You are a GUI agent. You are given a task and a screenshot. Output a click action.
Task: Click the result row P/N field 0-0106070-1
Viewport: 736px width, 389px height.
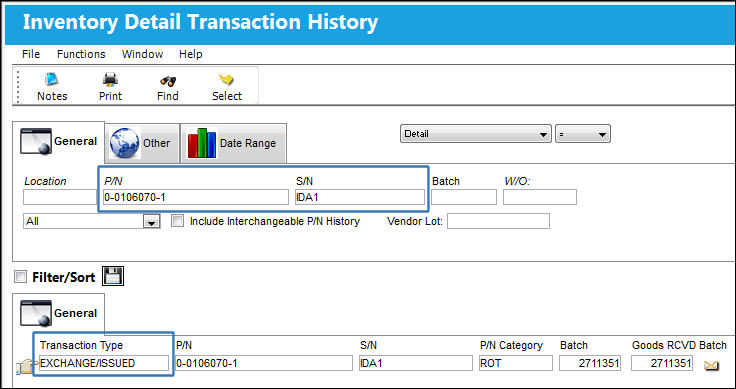pyautogui.click(x=264, y=363)
